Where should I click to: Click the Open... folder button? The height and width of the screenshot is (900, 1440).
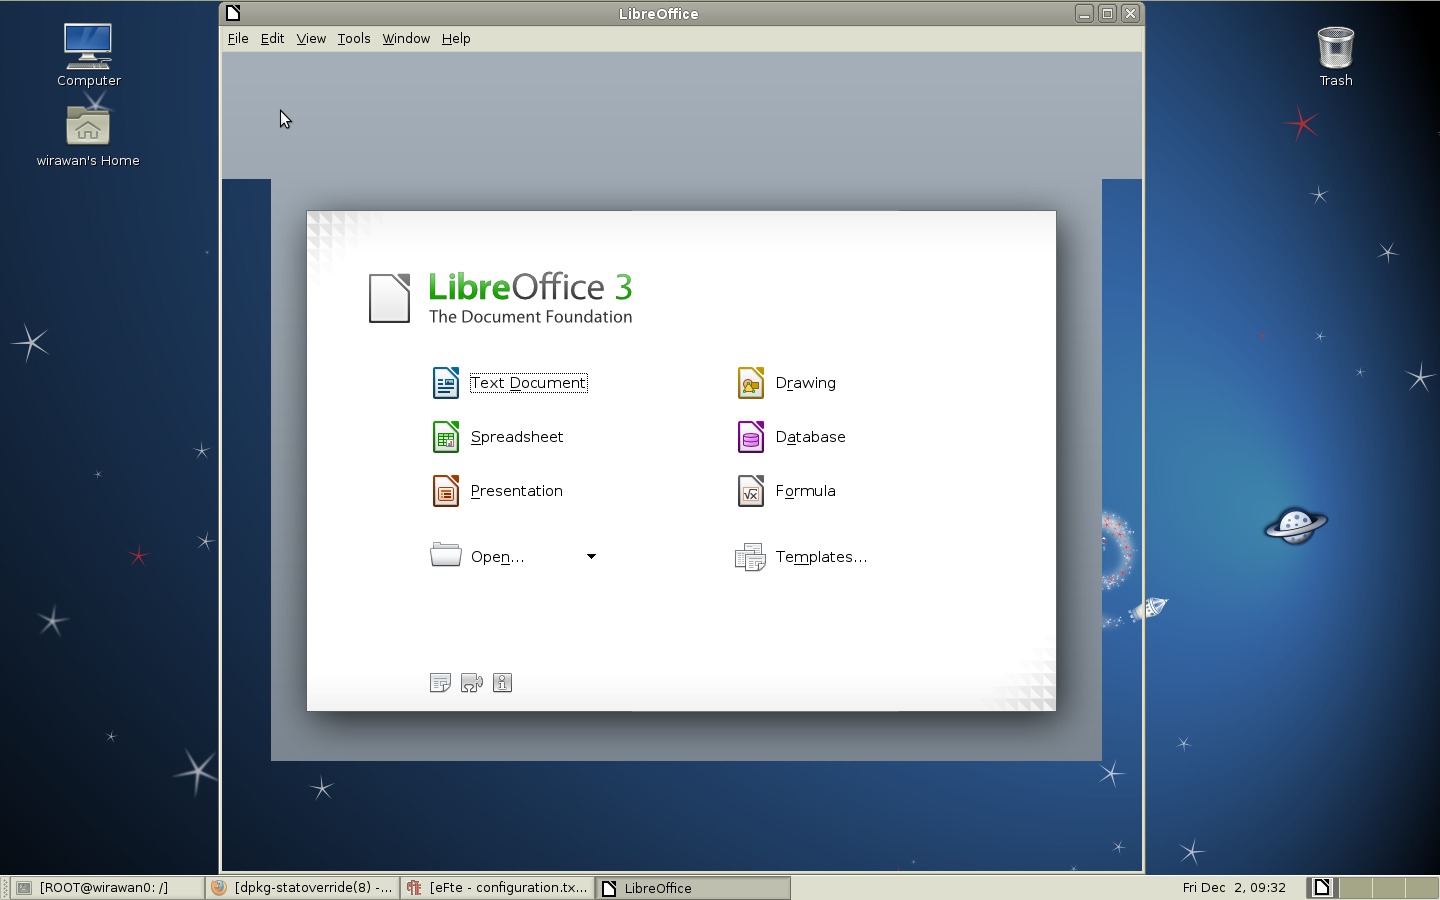point(478,556)
